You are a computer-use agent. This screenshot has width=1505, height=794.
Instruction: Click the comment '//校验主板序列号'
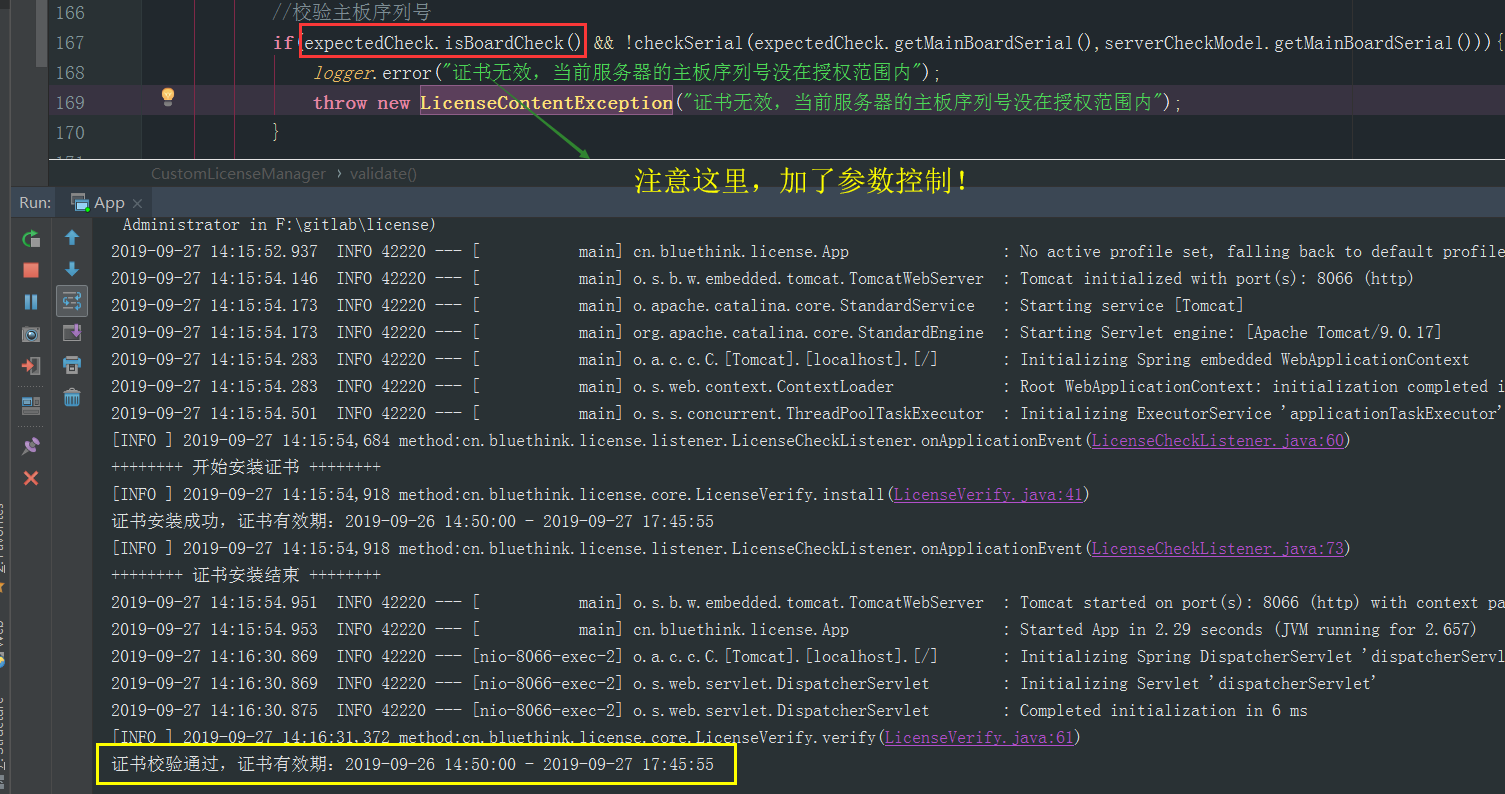(x=352, y=13)
